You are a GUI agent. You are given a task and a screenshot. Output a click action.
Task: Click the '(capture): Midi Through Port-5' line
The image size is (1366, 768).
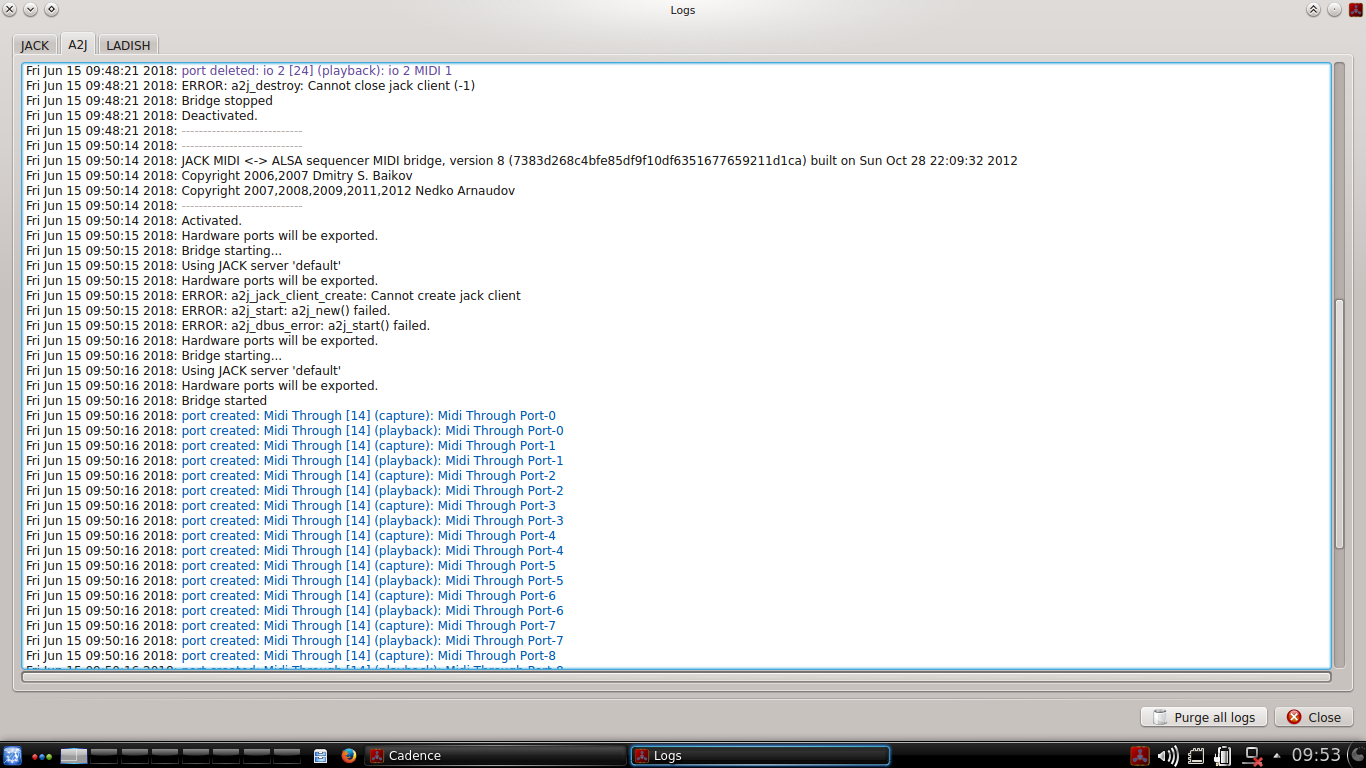click(x=291, y=566)
